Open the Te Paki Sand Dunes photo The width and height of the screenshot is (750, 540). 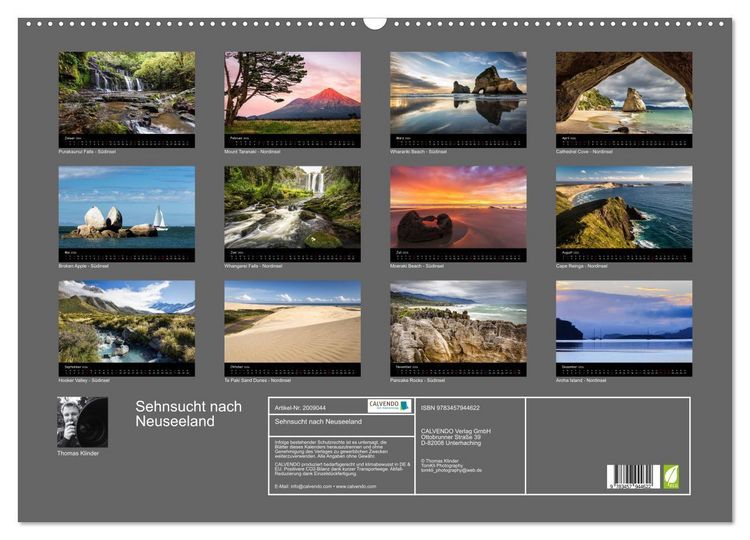(x=292, y=321)
